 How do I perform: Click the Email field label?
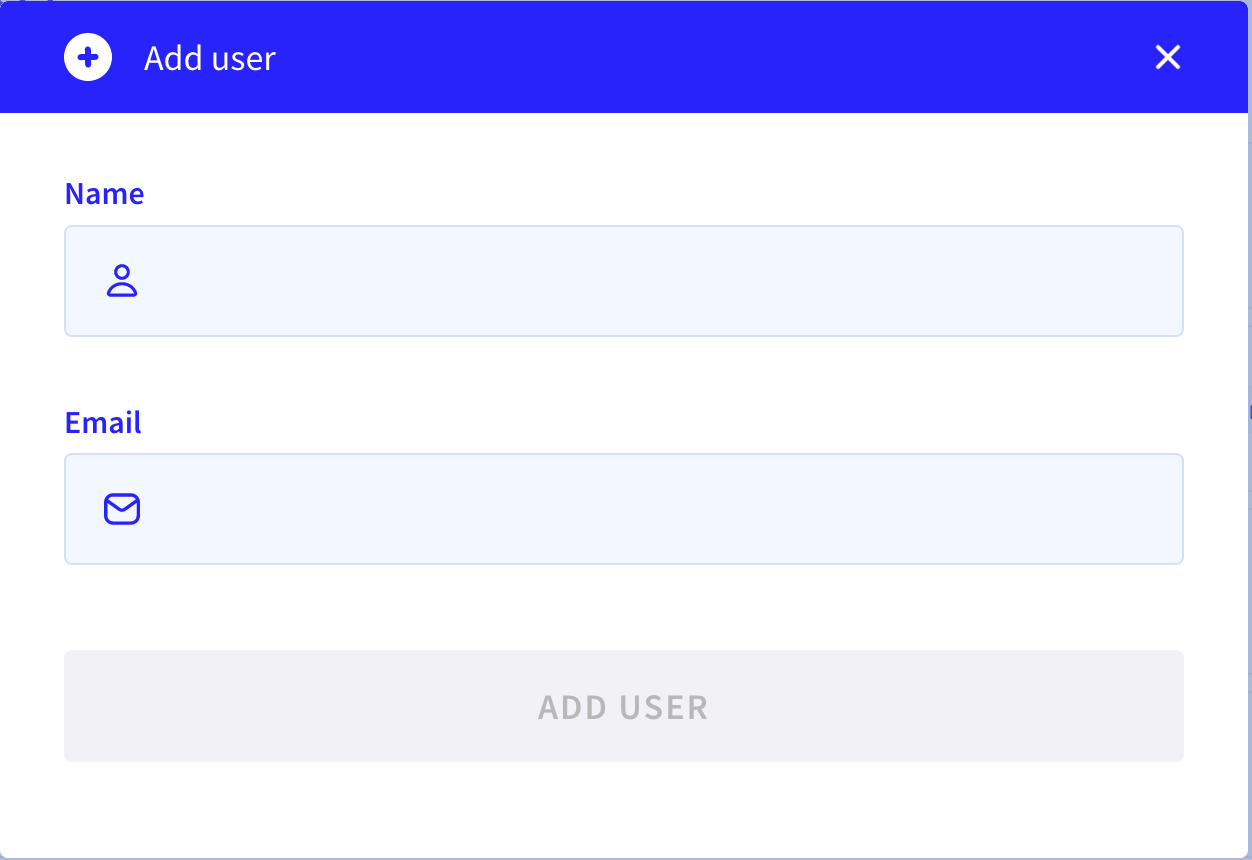click(x=103, y=422)
